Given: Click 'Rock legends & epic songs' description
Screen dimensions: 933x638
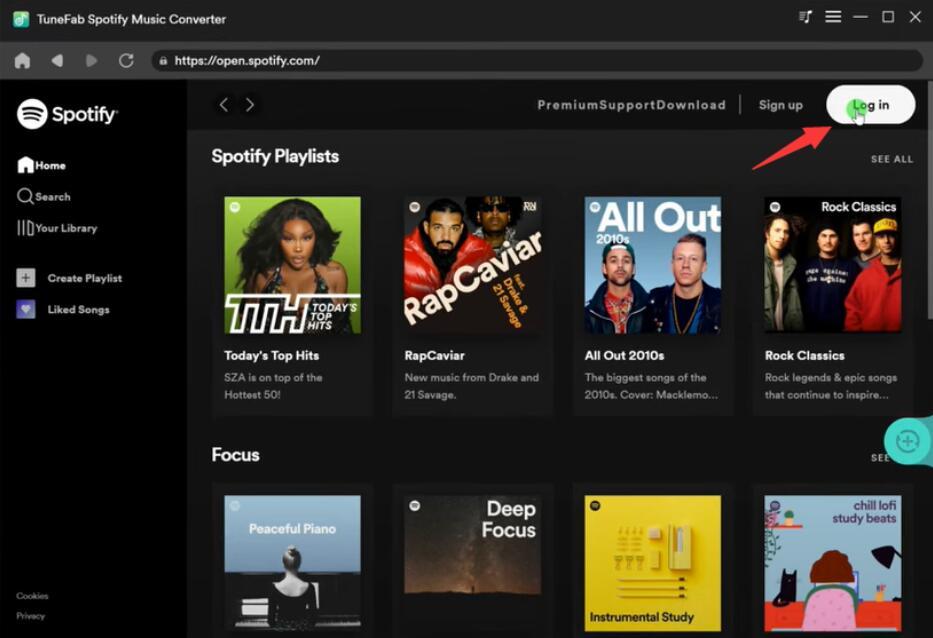Looking at the screenshot, I should [831, 386].
